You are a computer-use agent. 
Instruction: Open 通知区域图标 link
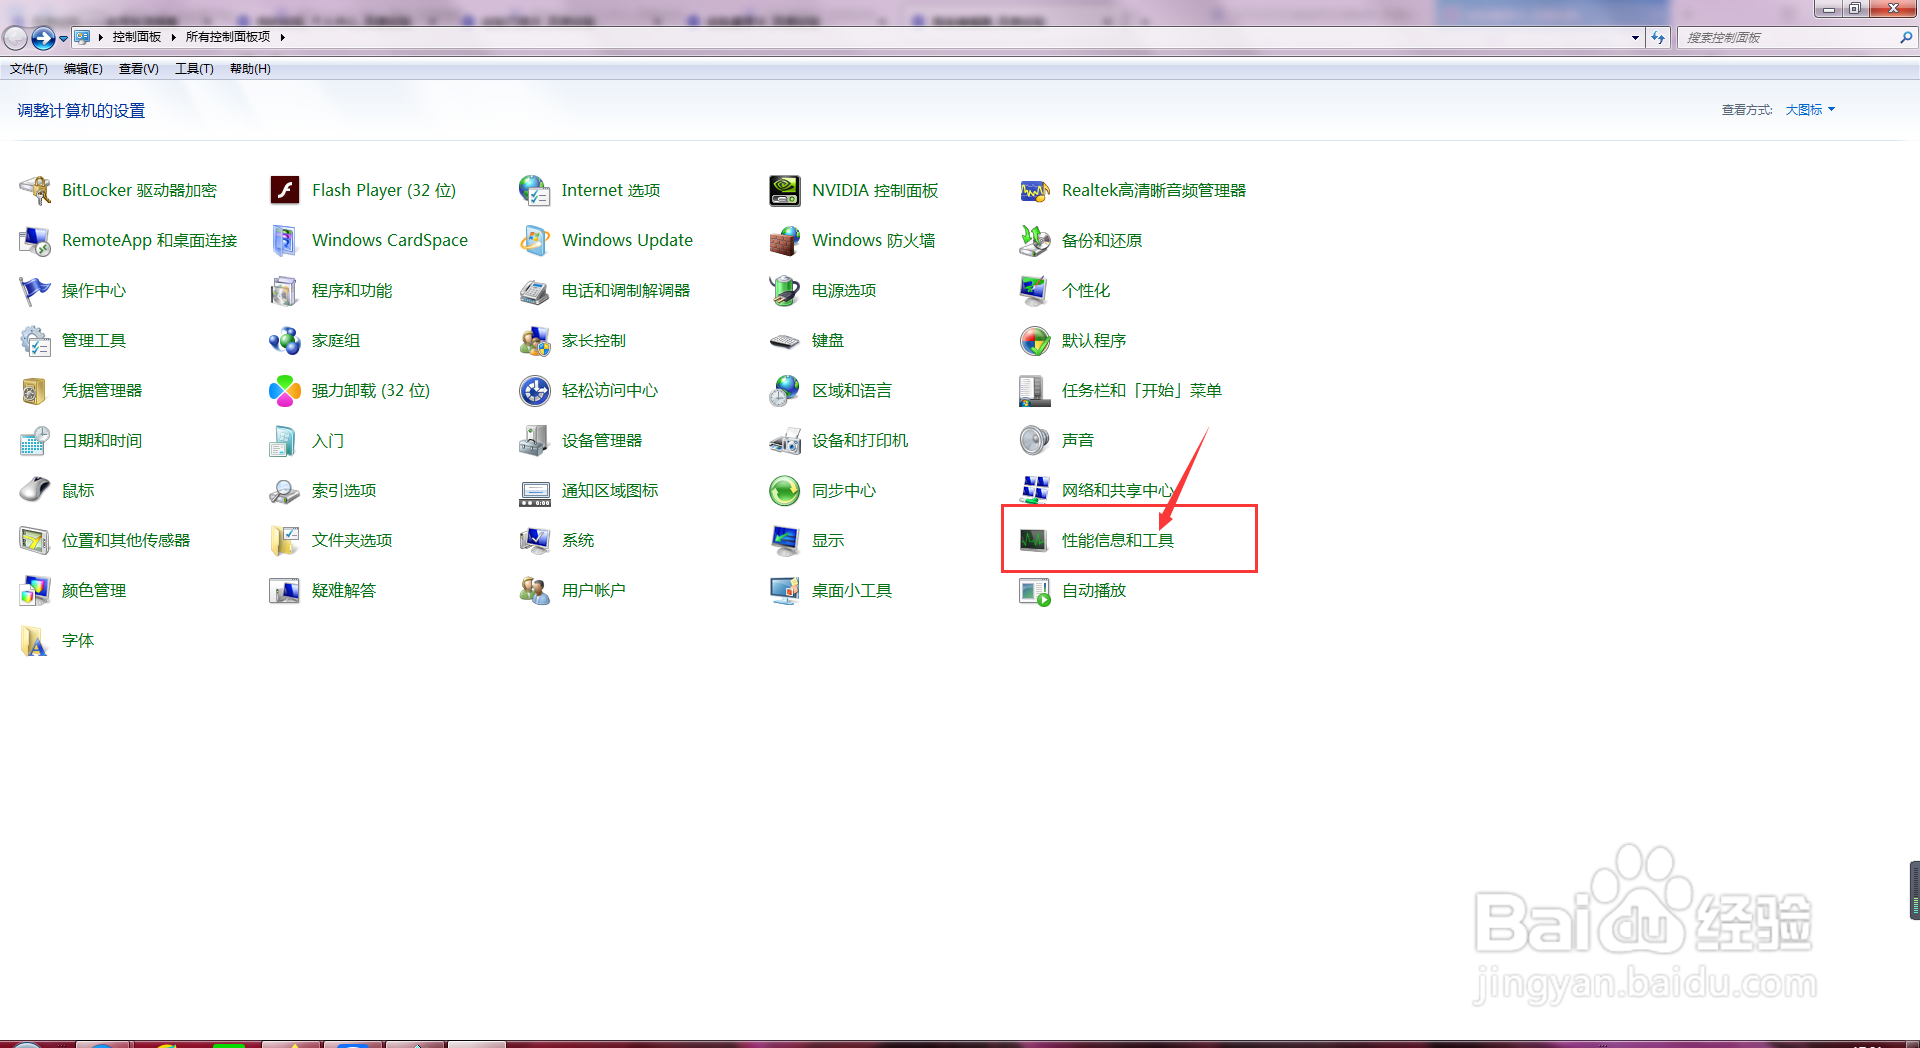point(610,490)
